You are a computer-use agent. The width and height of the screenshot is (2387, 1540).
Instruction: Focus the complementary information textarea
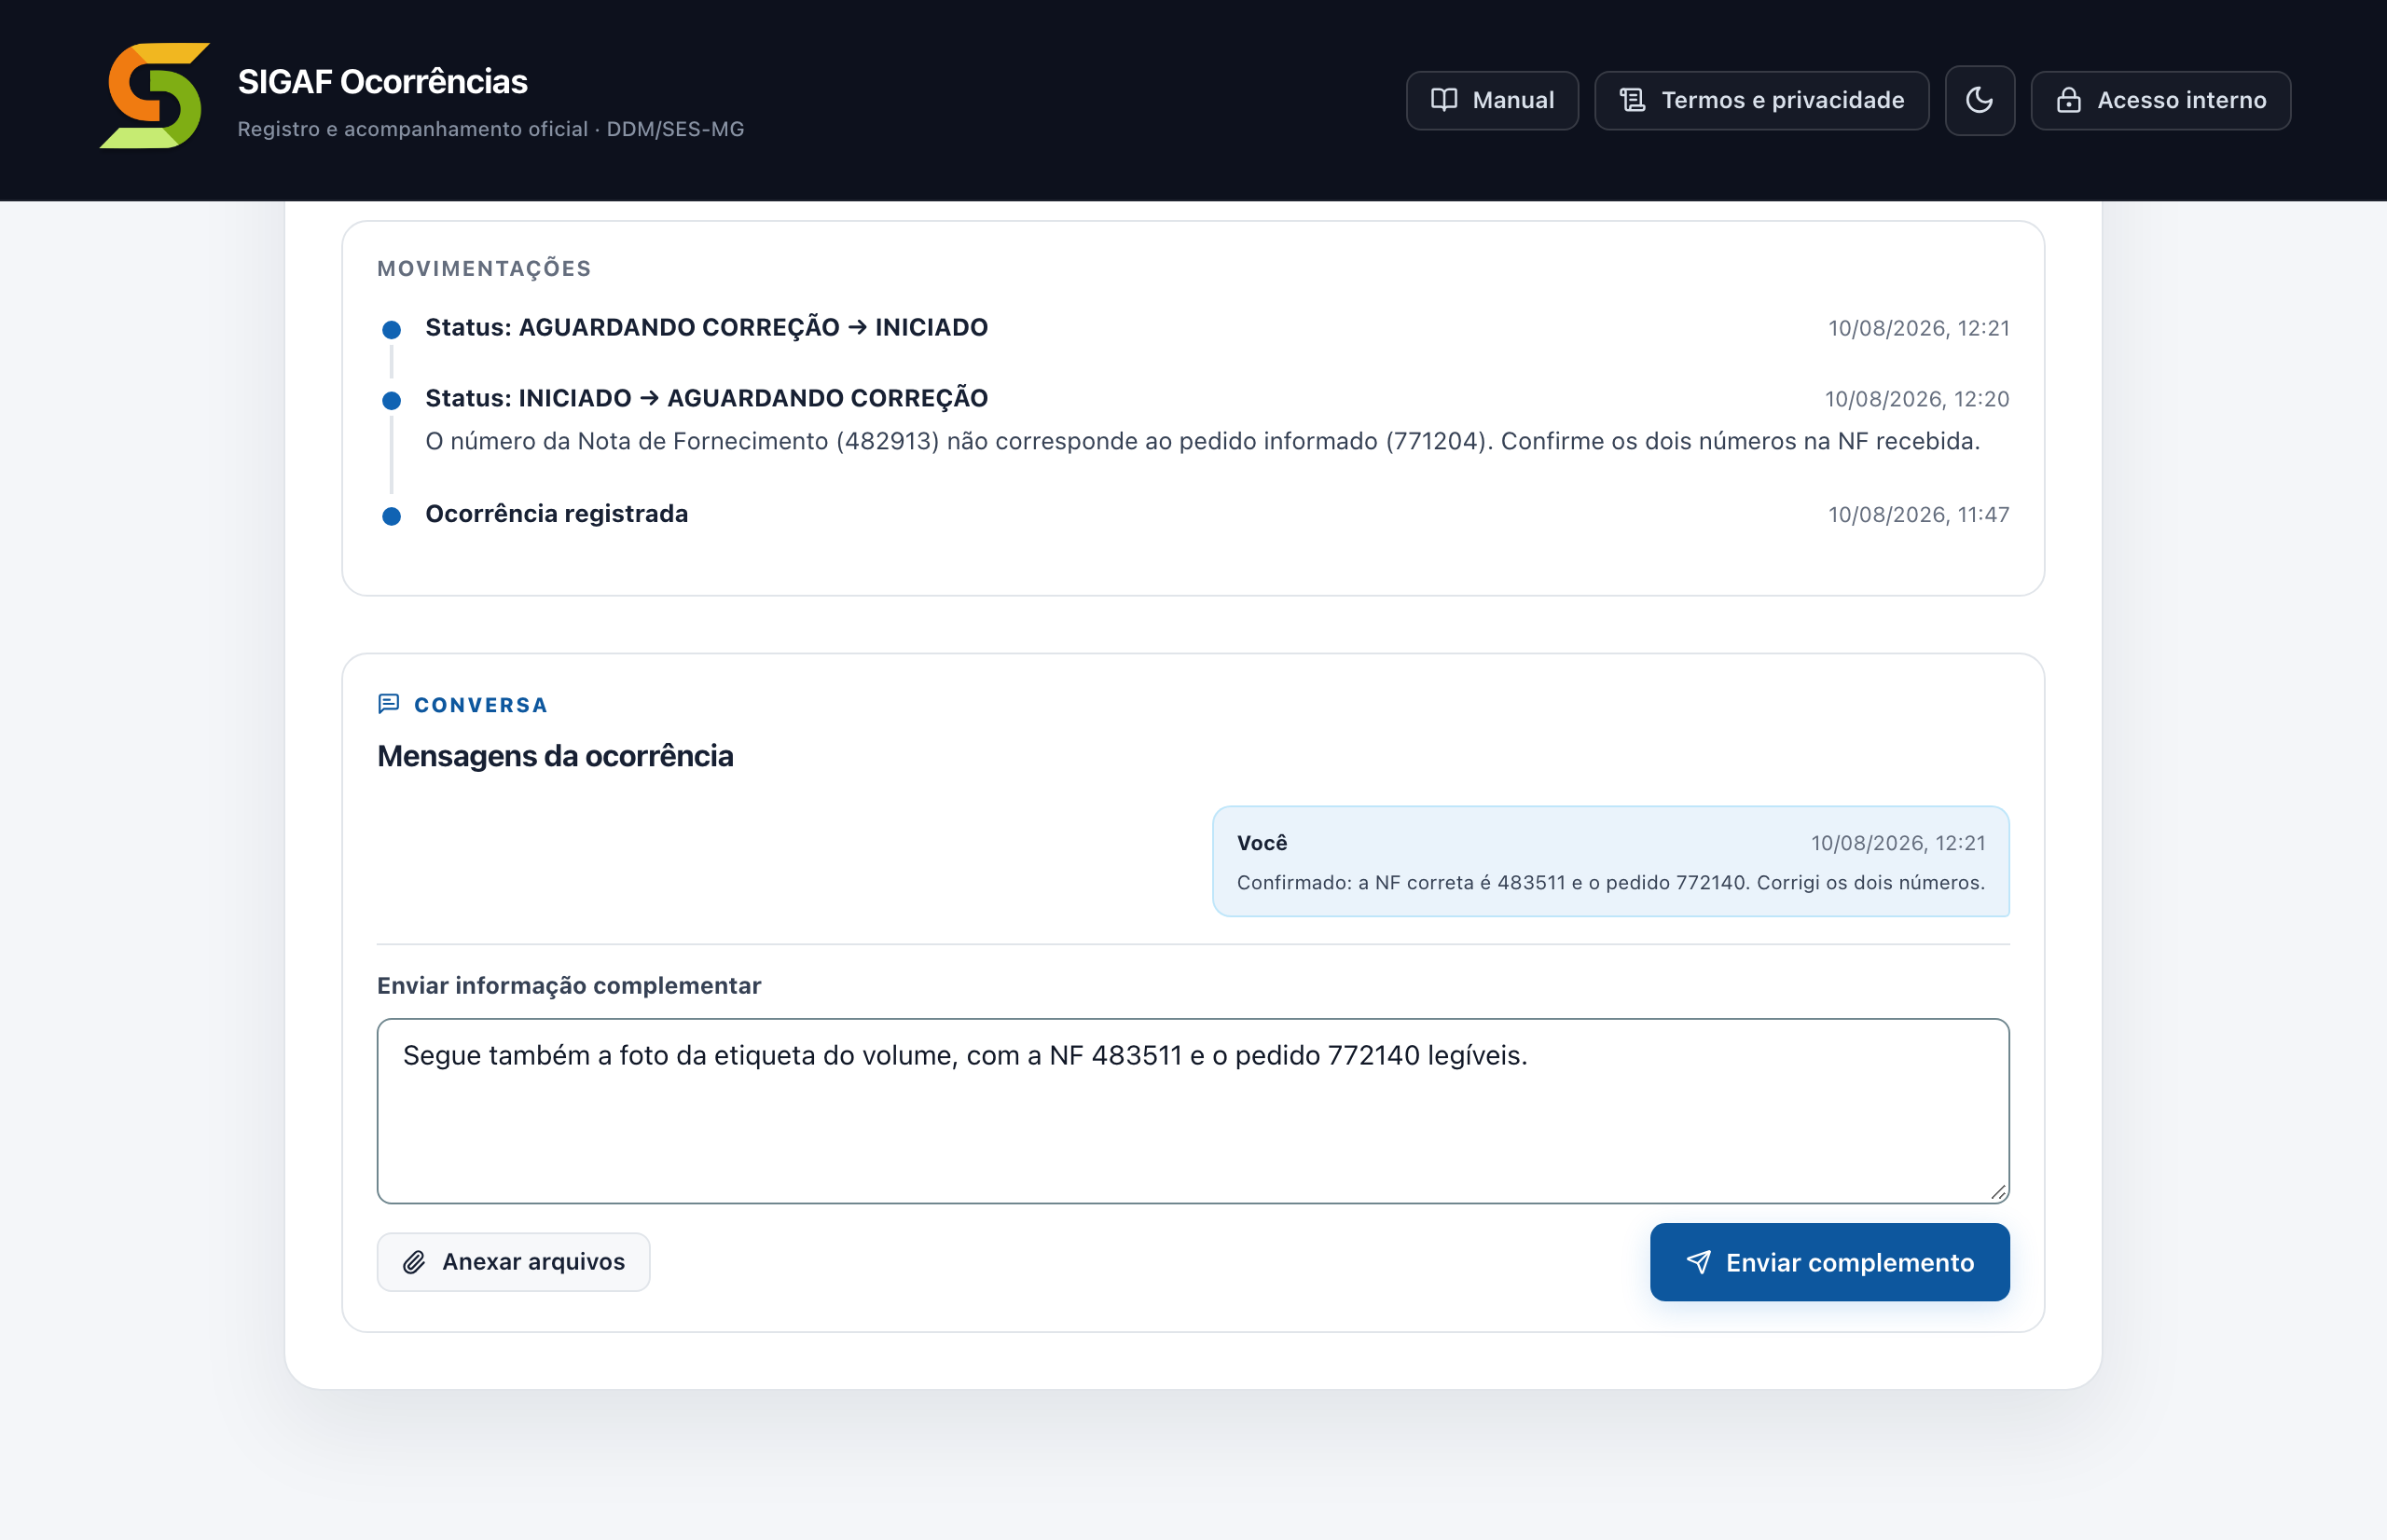(x=1193, y=1111)
